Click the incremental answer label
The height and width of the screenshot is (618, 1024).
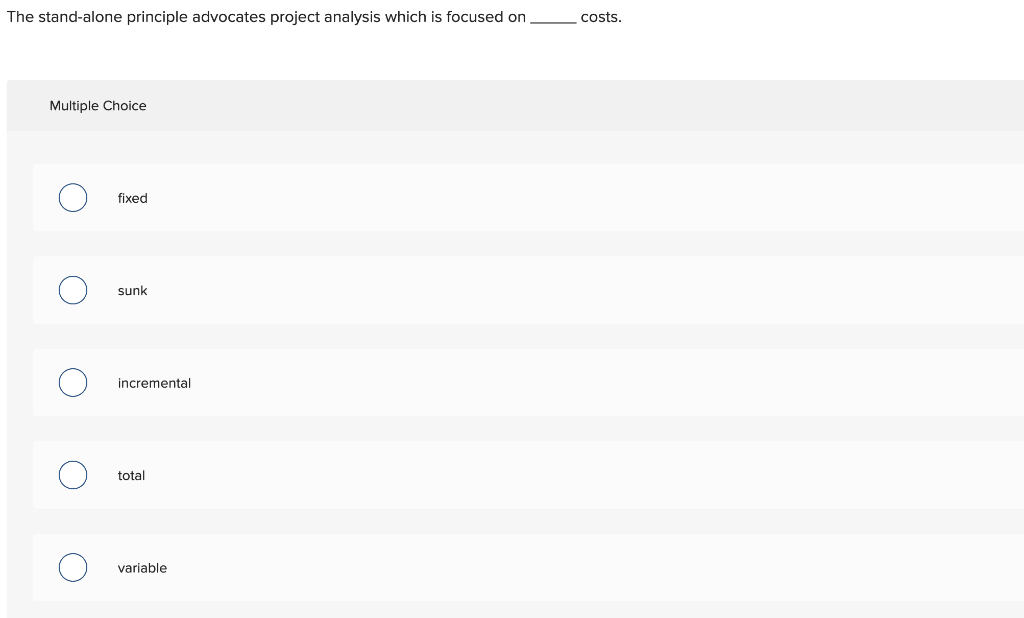tap(154, 383)
